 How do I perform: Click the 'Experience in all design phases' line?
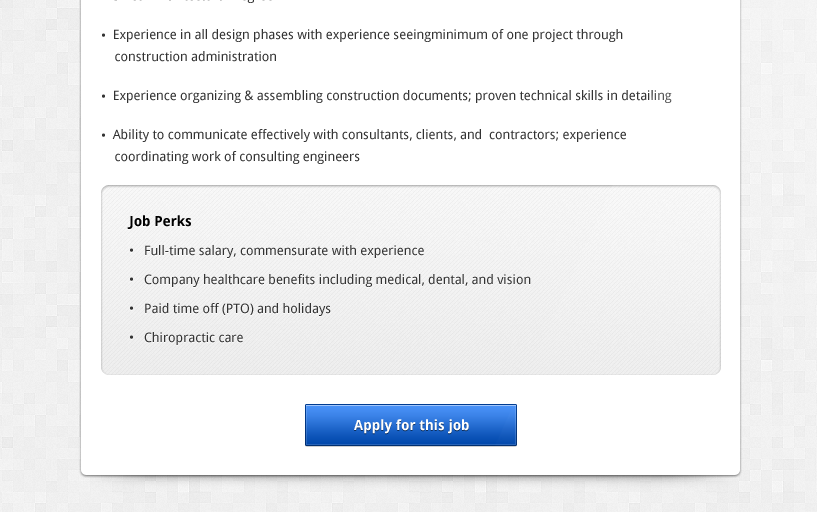[x=367, y=35]
